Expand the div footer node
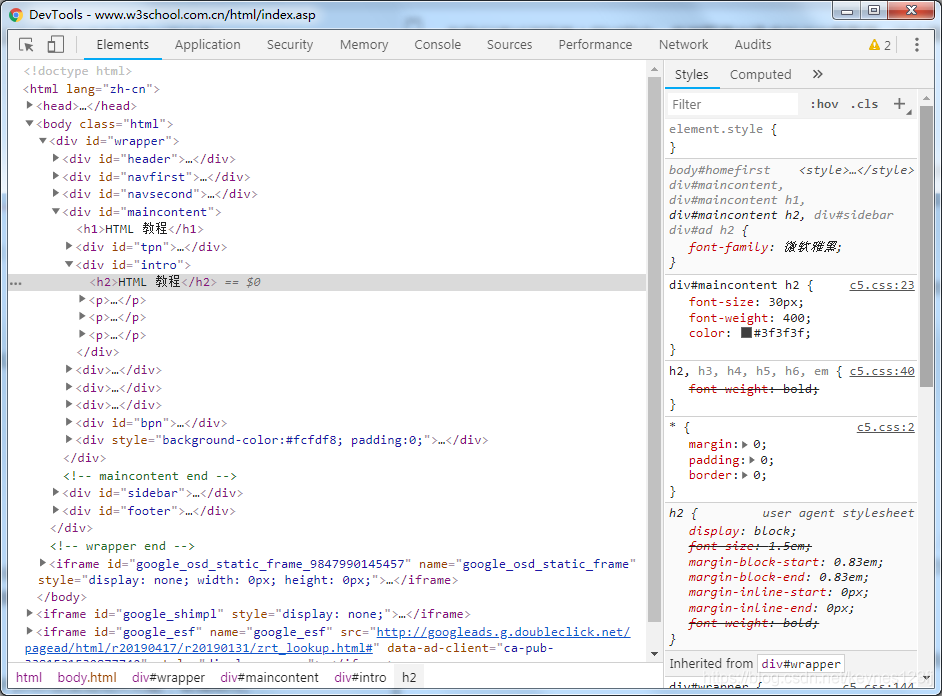Image resolution: width=942 pixels, height=696 pixels. (x=56, y=510)
